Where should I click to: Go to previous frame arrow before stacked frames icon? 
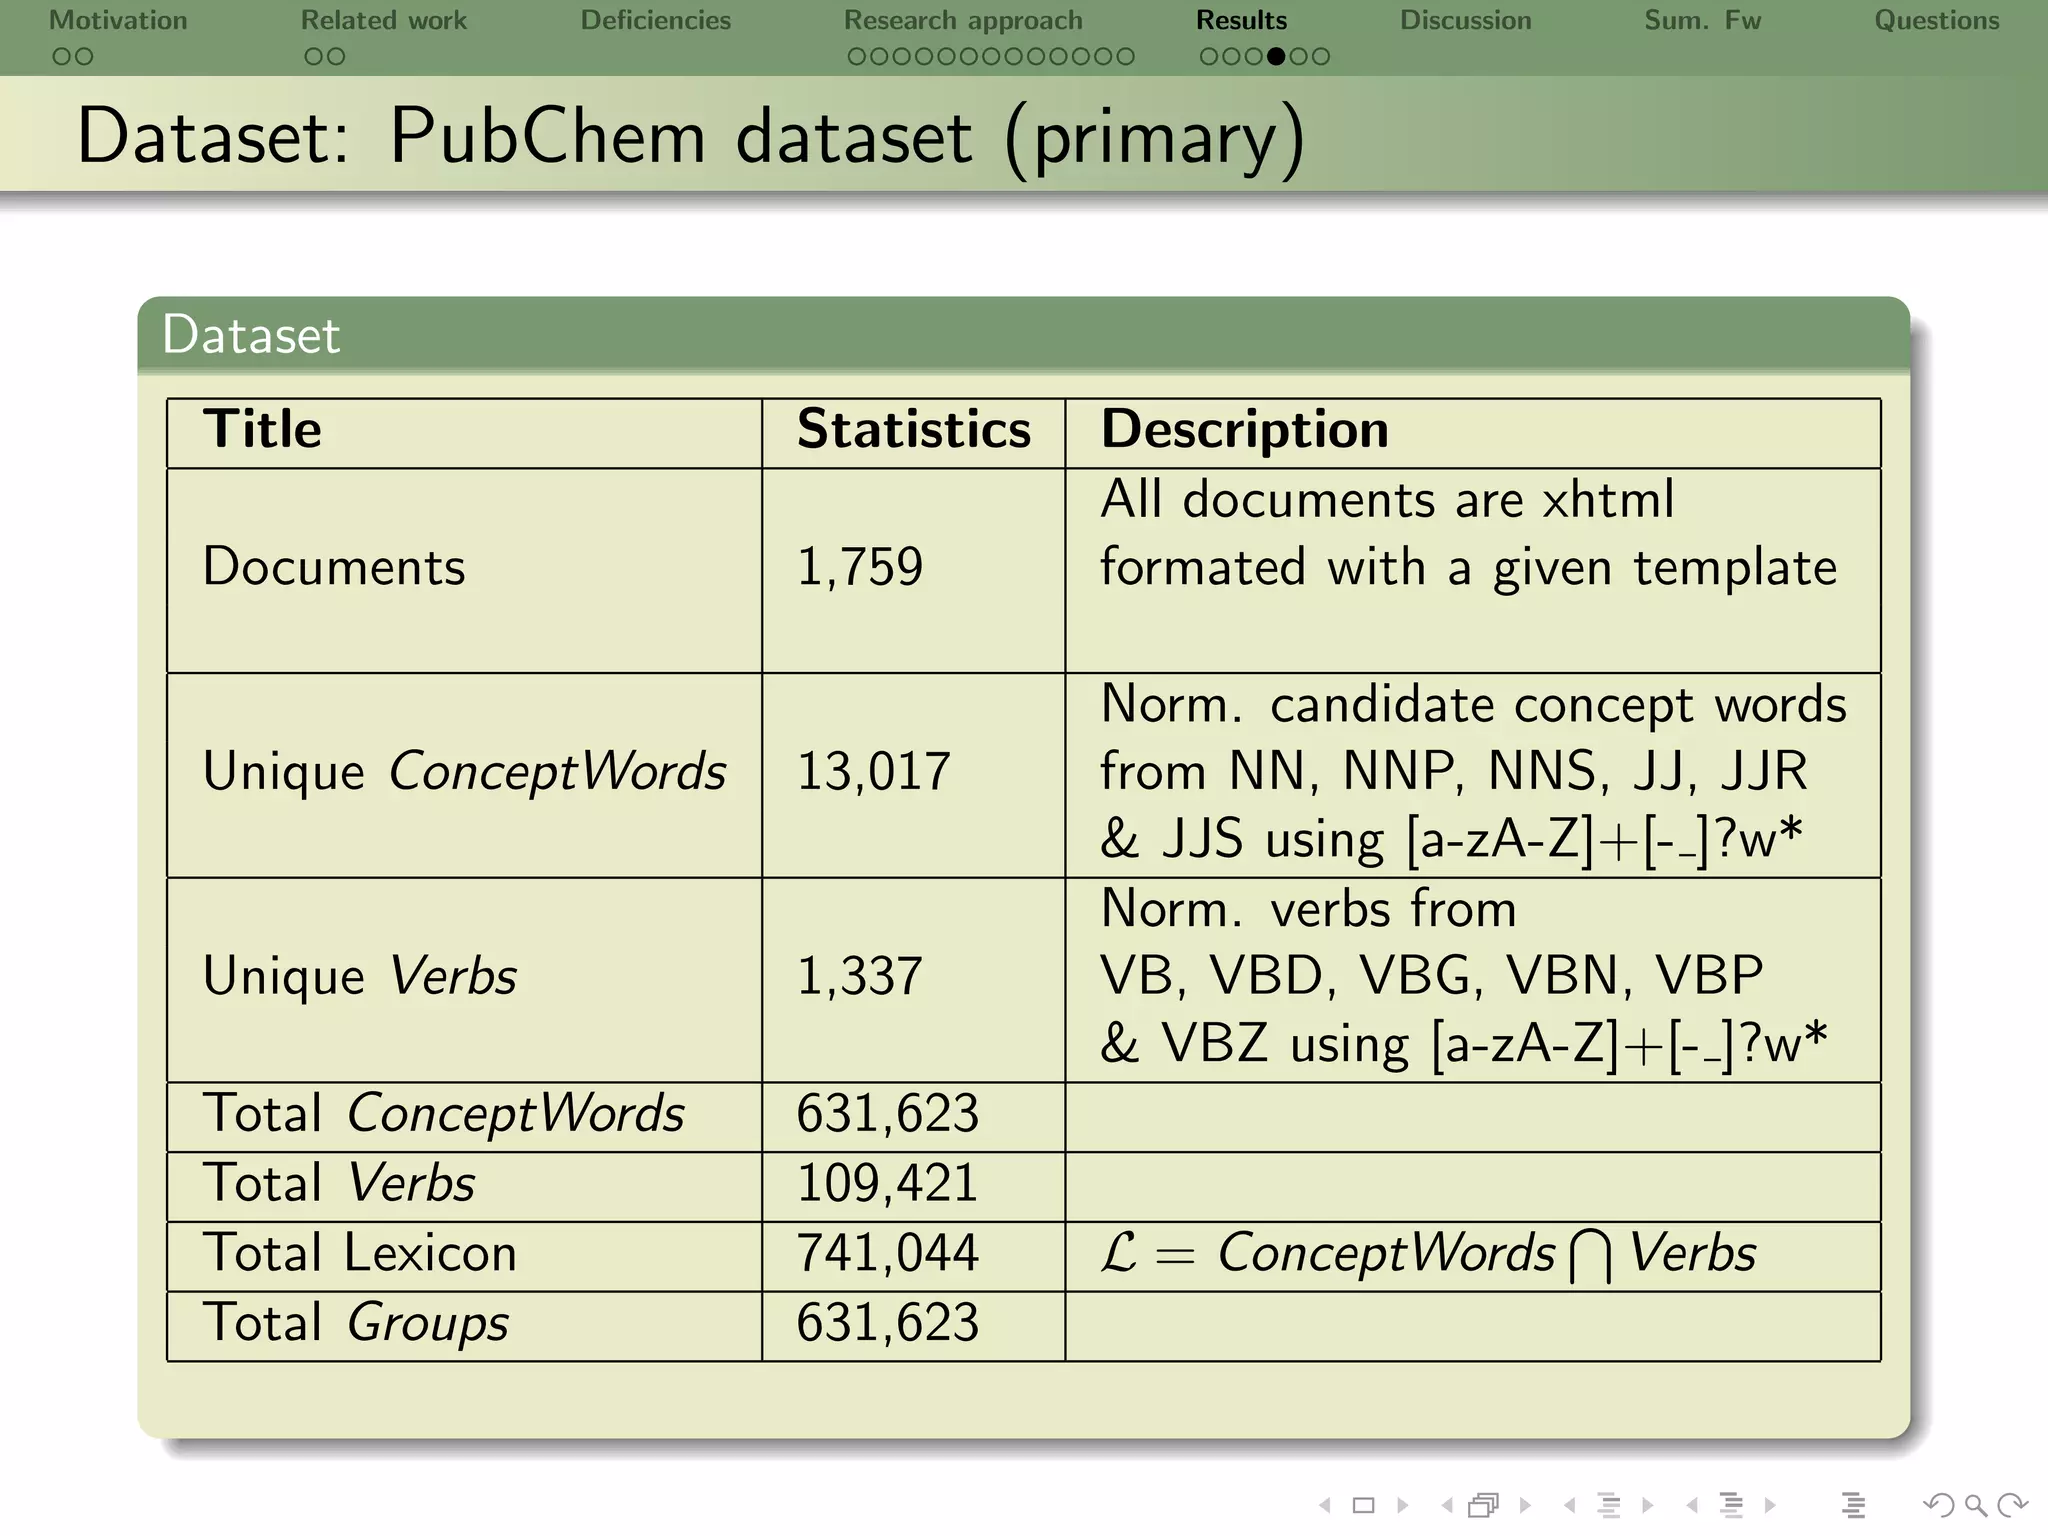coord(1447,1505)
